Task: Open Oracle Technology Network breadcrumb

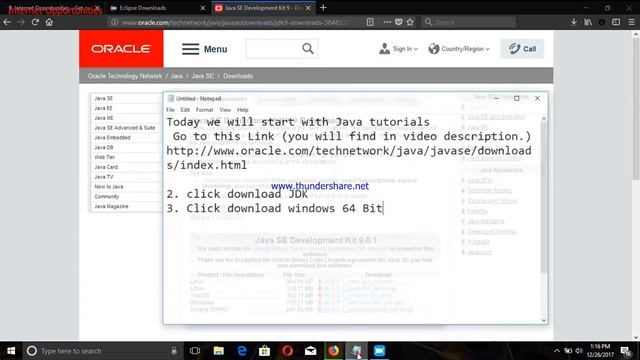Action: (125, 76)
